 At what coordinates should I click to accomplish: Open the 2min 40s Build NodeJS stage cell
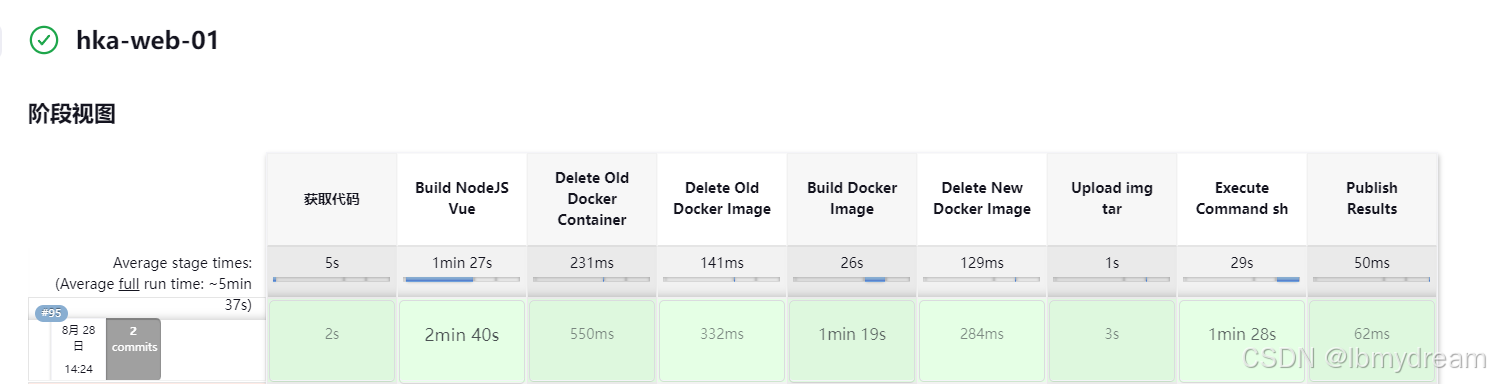click(x=462, y=335)
